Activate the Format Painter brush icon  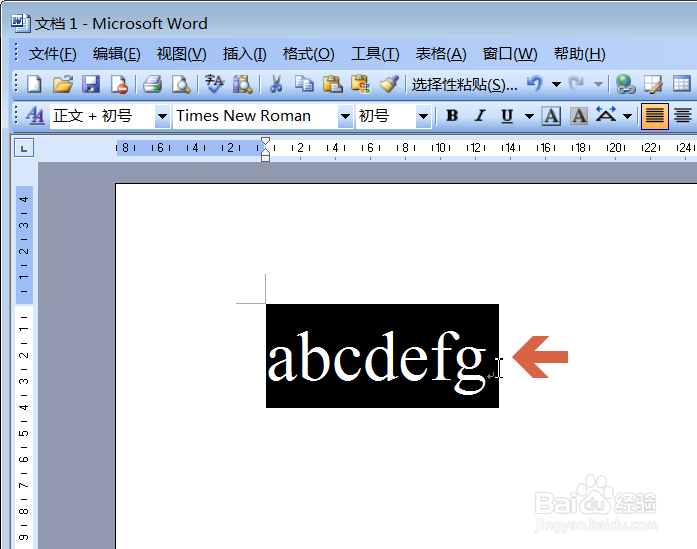coord(389,84)
